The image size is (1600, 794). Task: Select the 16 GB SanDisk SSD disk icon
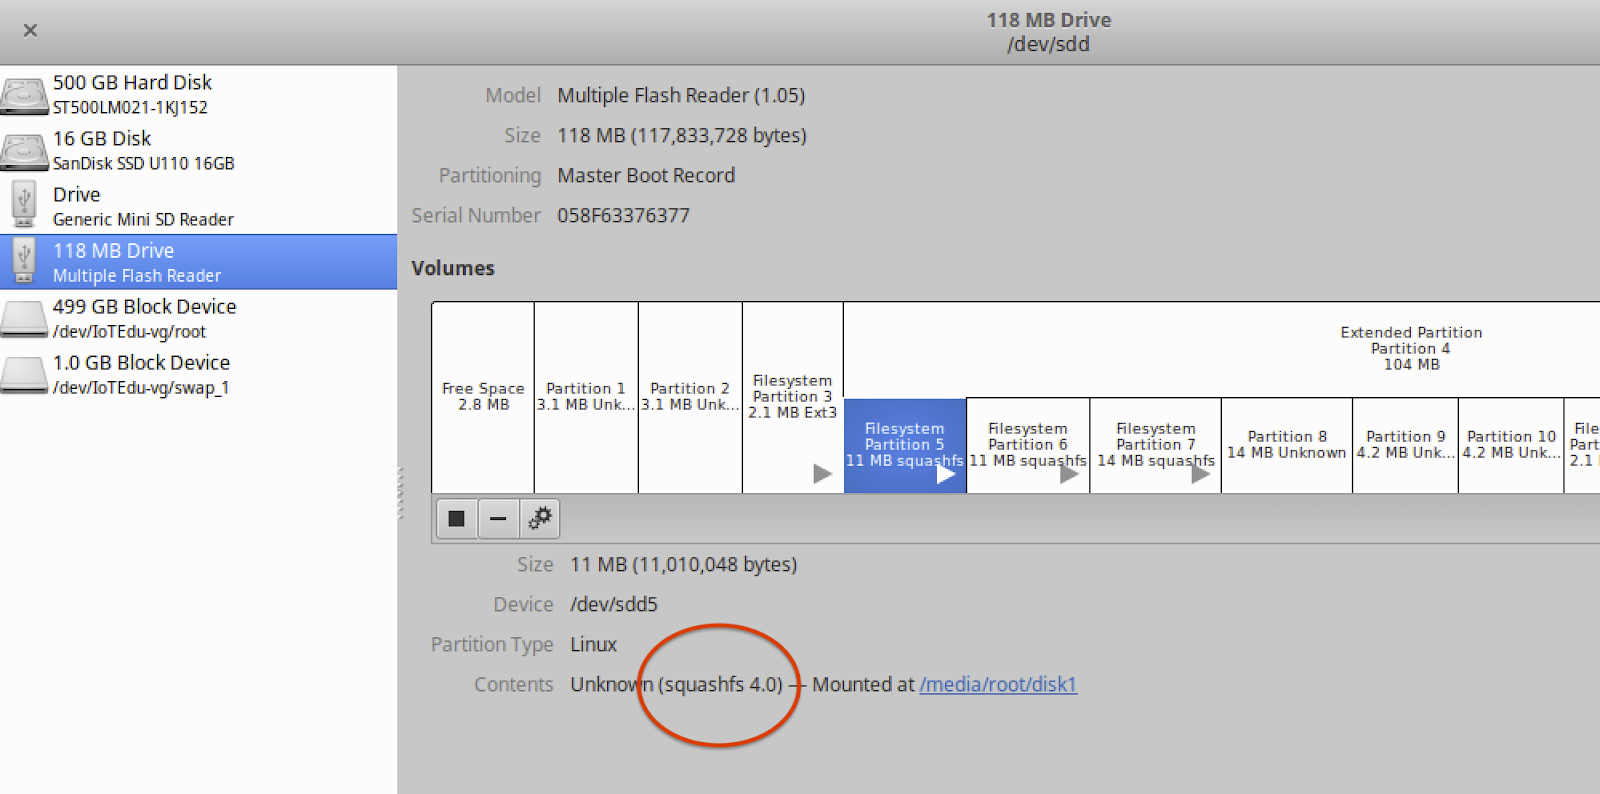pyautogui.click(x=24, y=151)
